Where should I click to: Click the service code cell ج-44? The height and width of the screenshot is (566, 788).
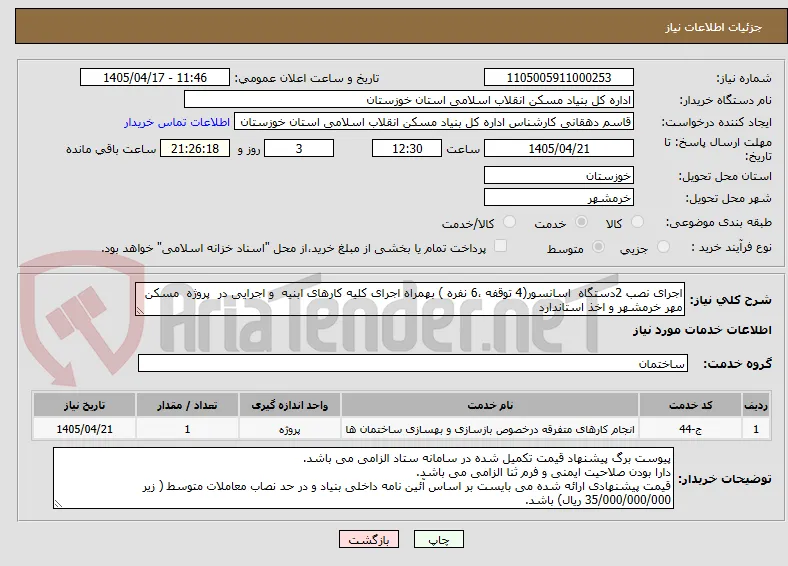(x=691, y=429)
